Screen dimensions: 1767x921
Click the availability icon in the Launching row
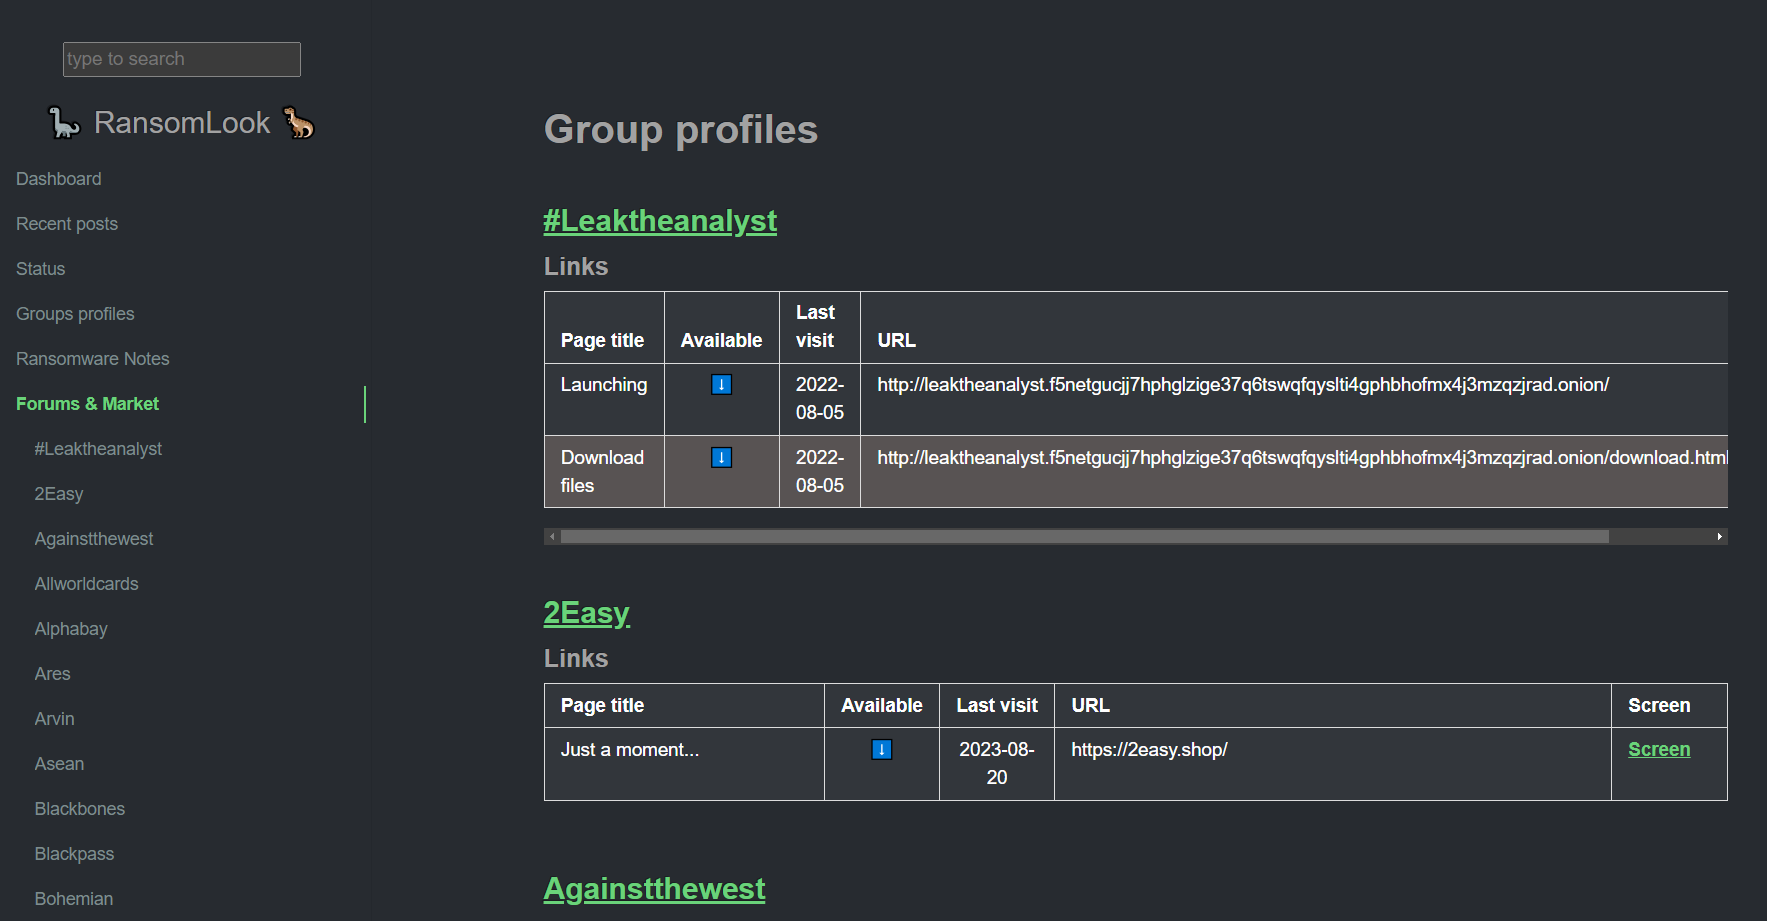coord(721,385)
